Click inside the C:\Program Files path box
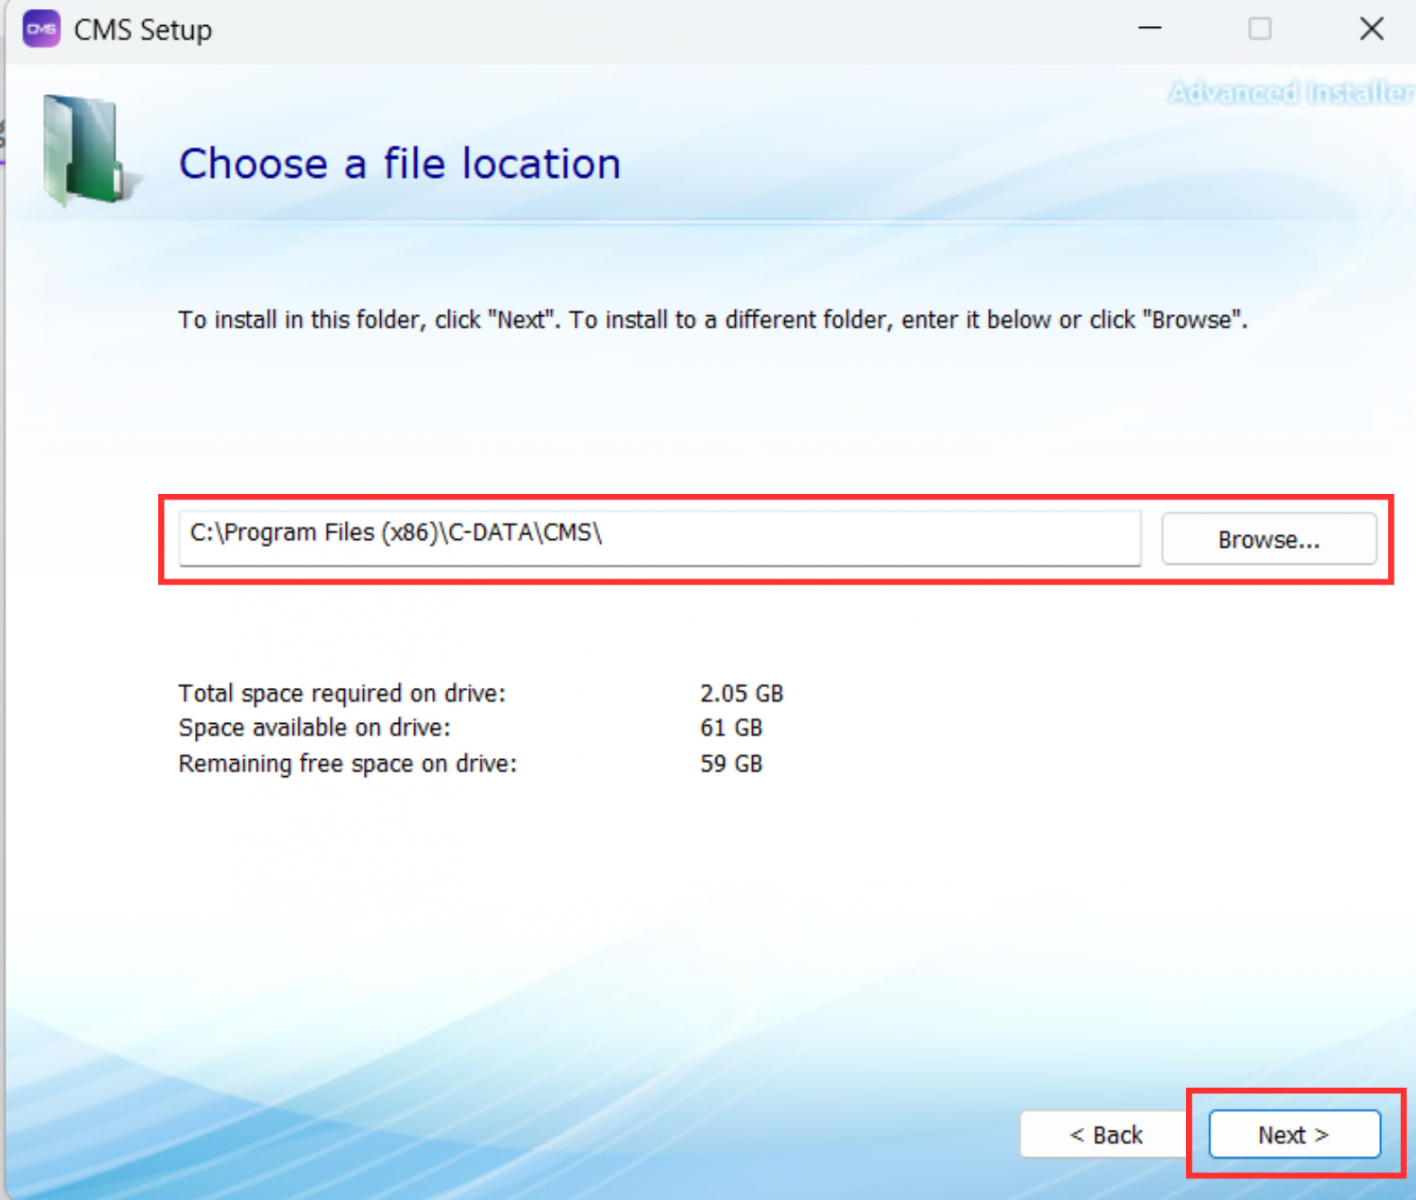This screenshot has width=1416, height=1200. [x=658, y=538]
